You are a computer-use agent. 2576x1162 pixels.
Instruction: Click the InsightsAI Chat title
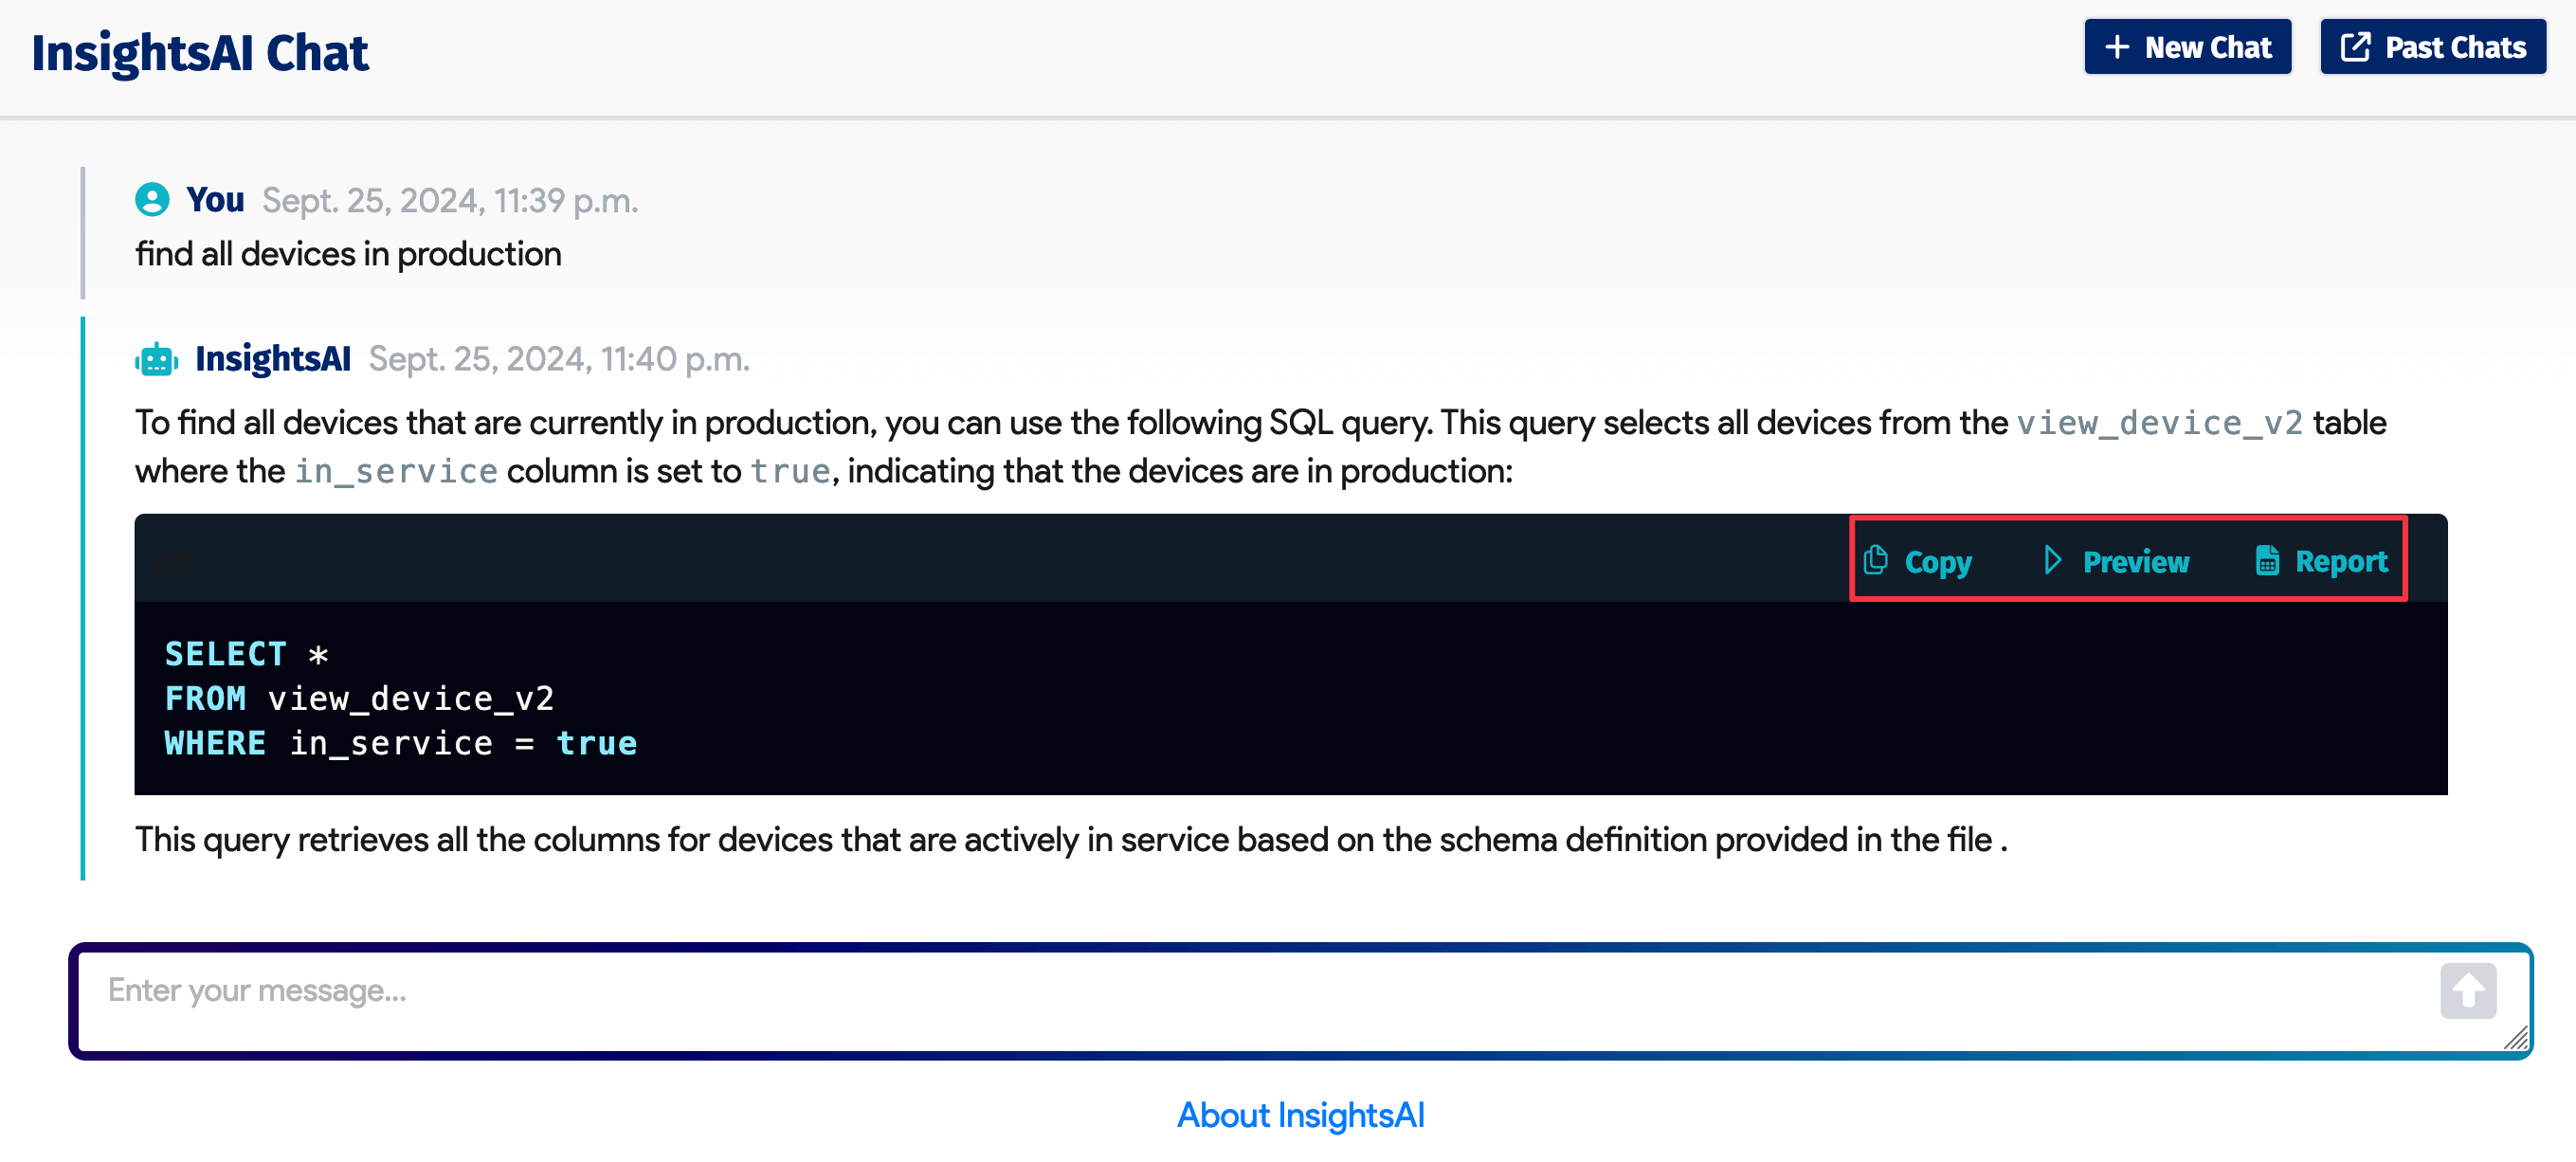click(200, 53)
